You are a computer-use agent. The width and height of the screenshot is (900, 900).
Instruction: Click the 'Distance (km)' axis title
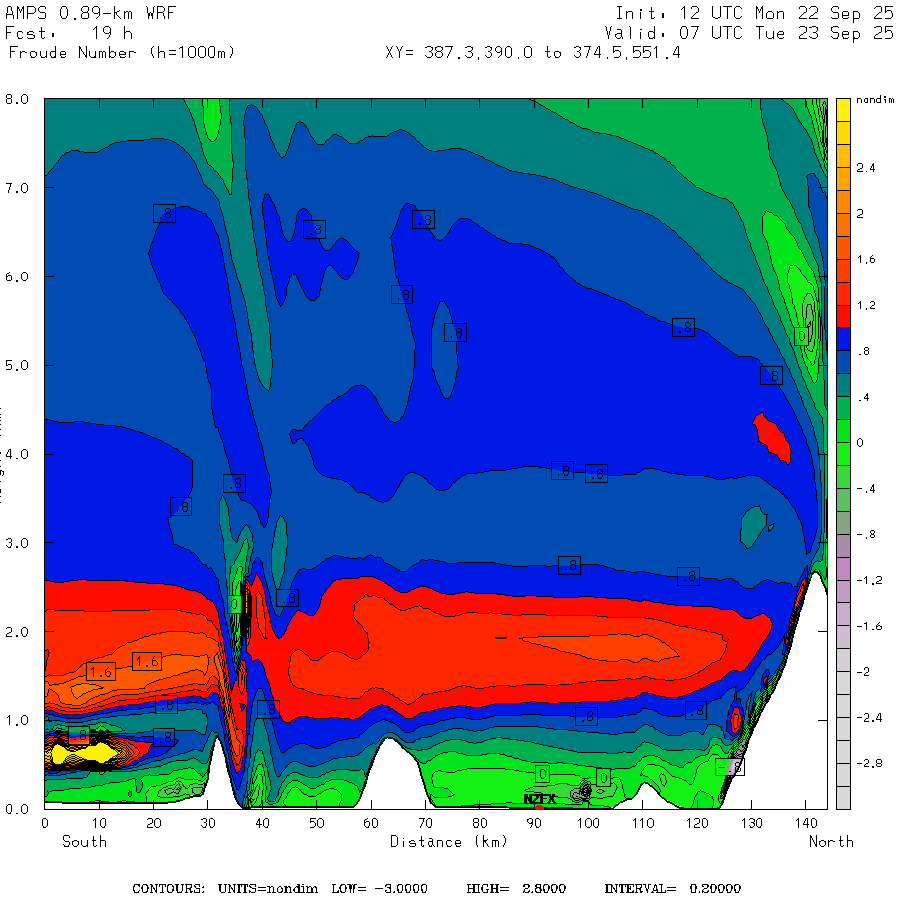click(x=449, y=842)
